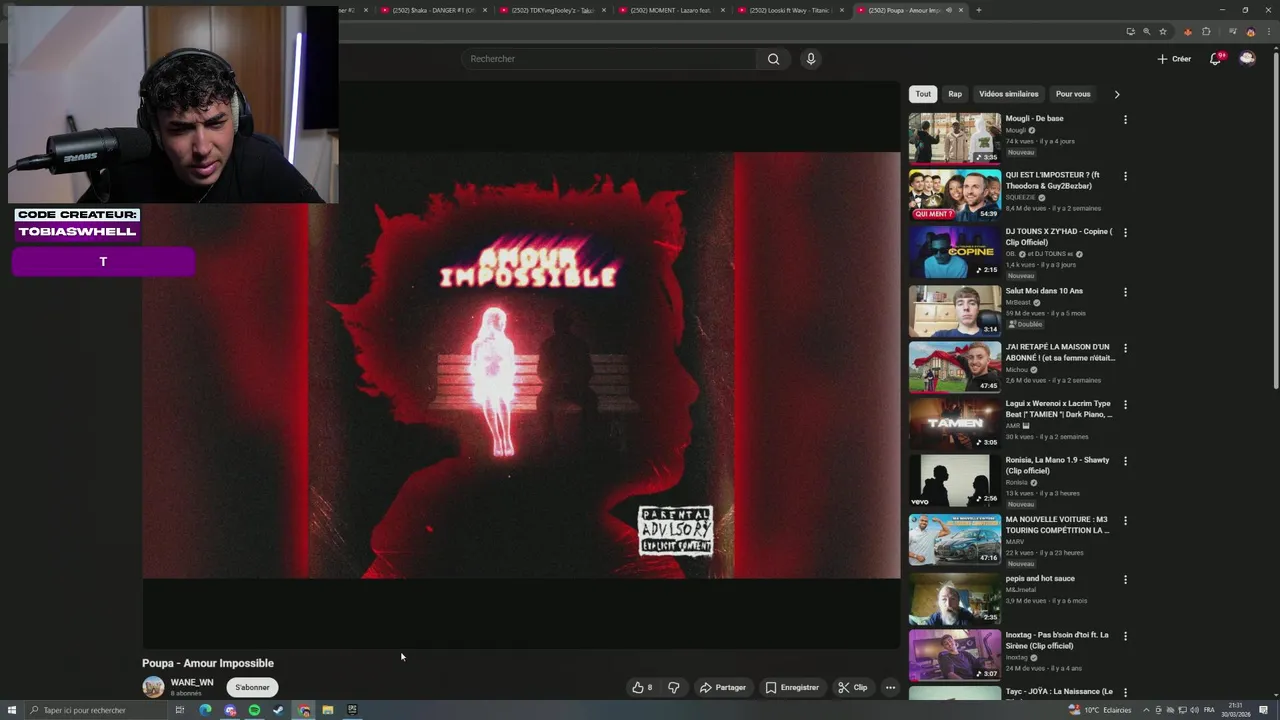
Task: Open options menu for Inoxtag La Sirène video
Action: [x=1125, y=636]
